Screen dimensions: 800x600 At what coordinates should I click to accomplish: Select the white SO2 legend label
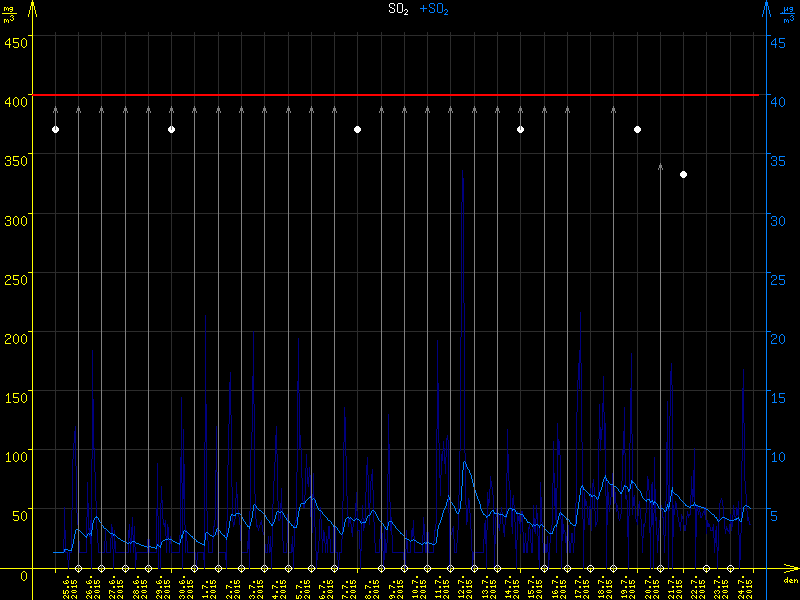click(x=398, y=9)
